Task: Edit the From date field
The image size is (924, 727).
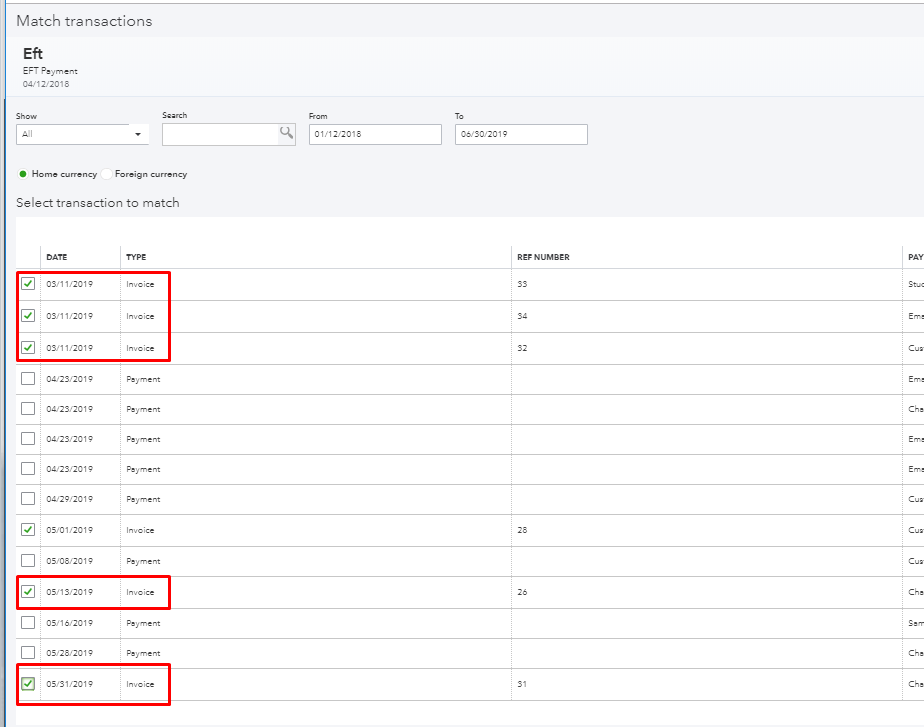Action: tap(374, 134)
